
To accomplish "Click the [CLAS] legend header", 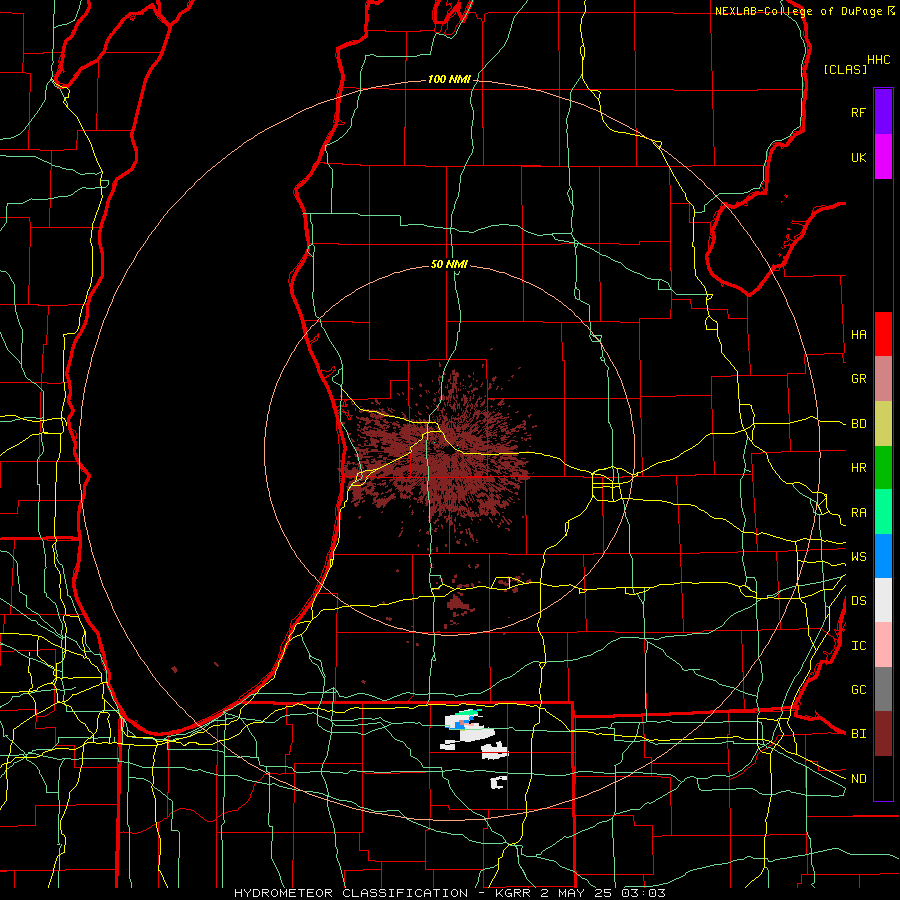I will (845, 69).
